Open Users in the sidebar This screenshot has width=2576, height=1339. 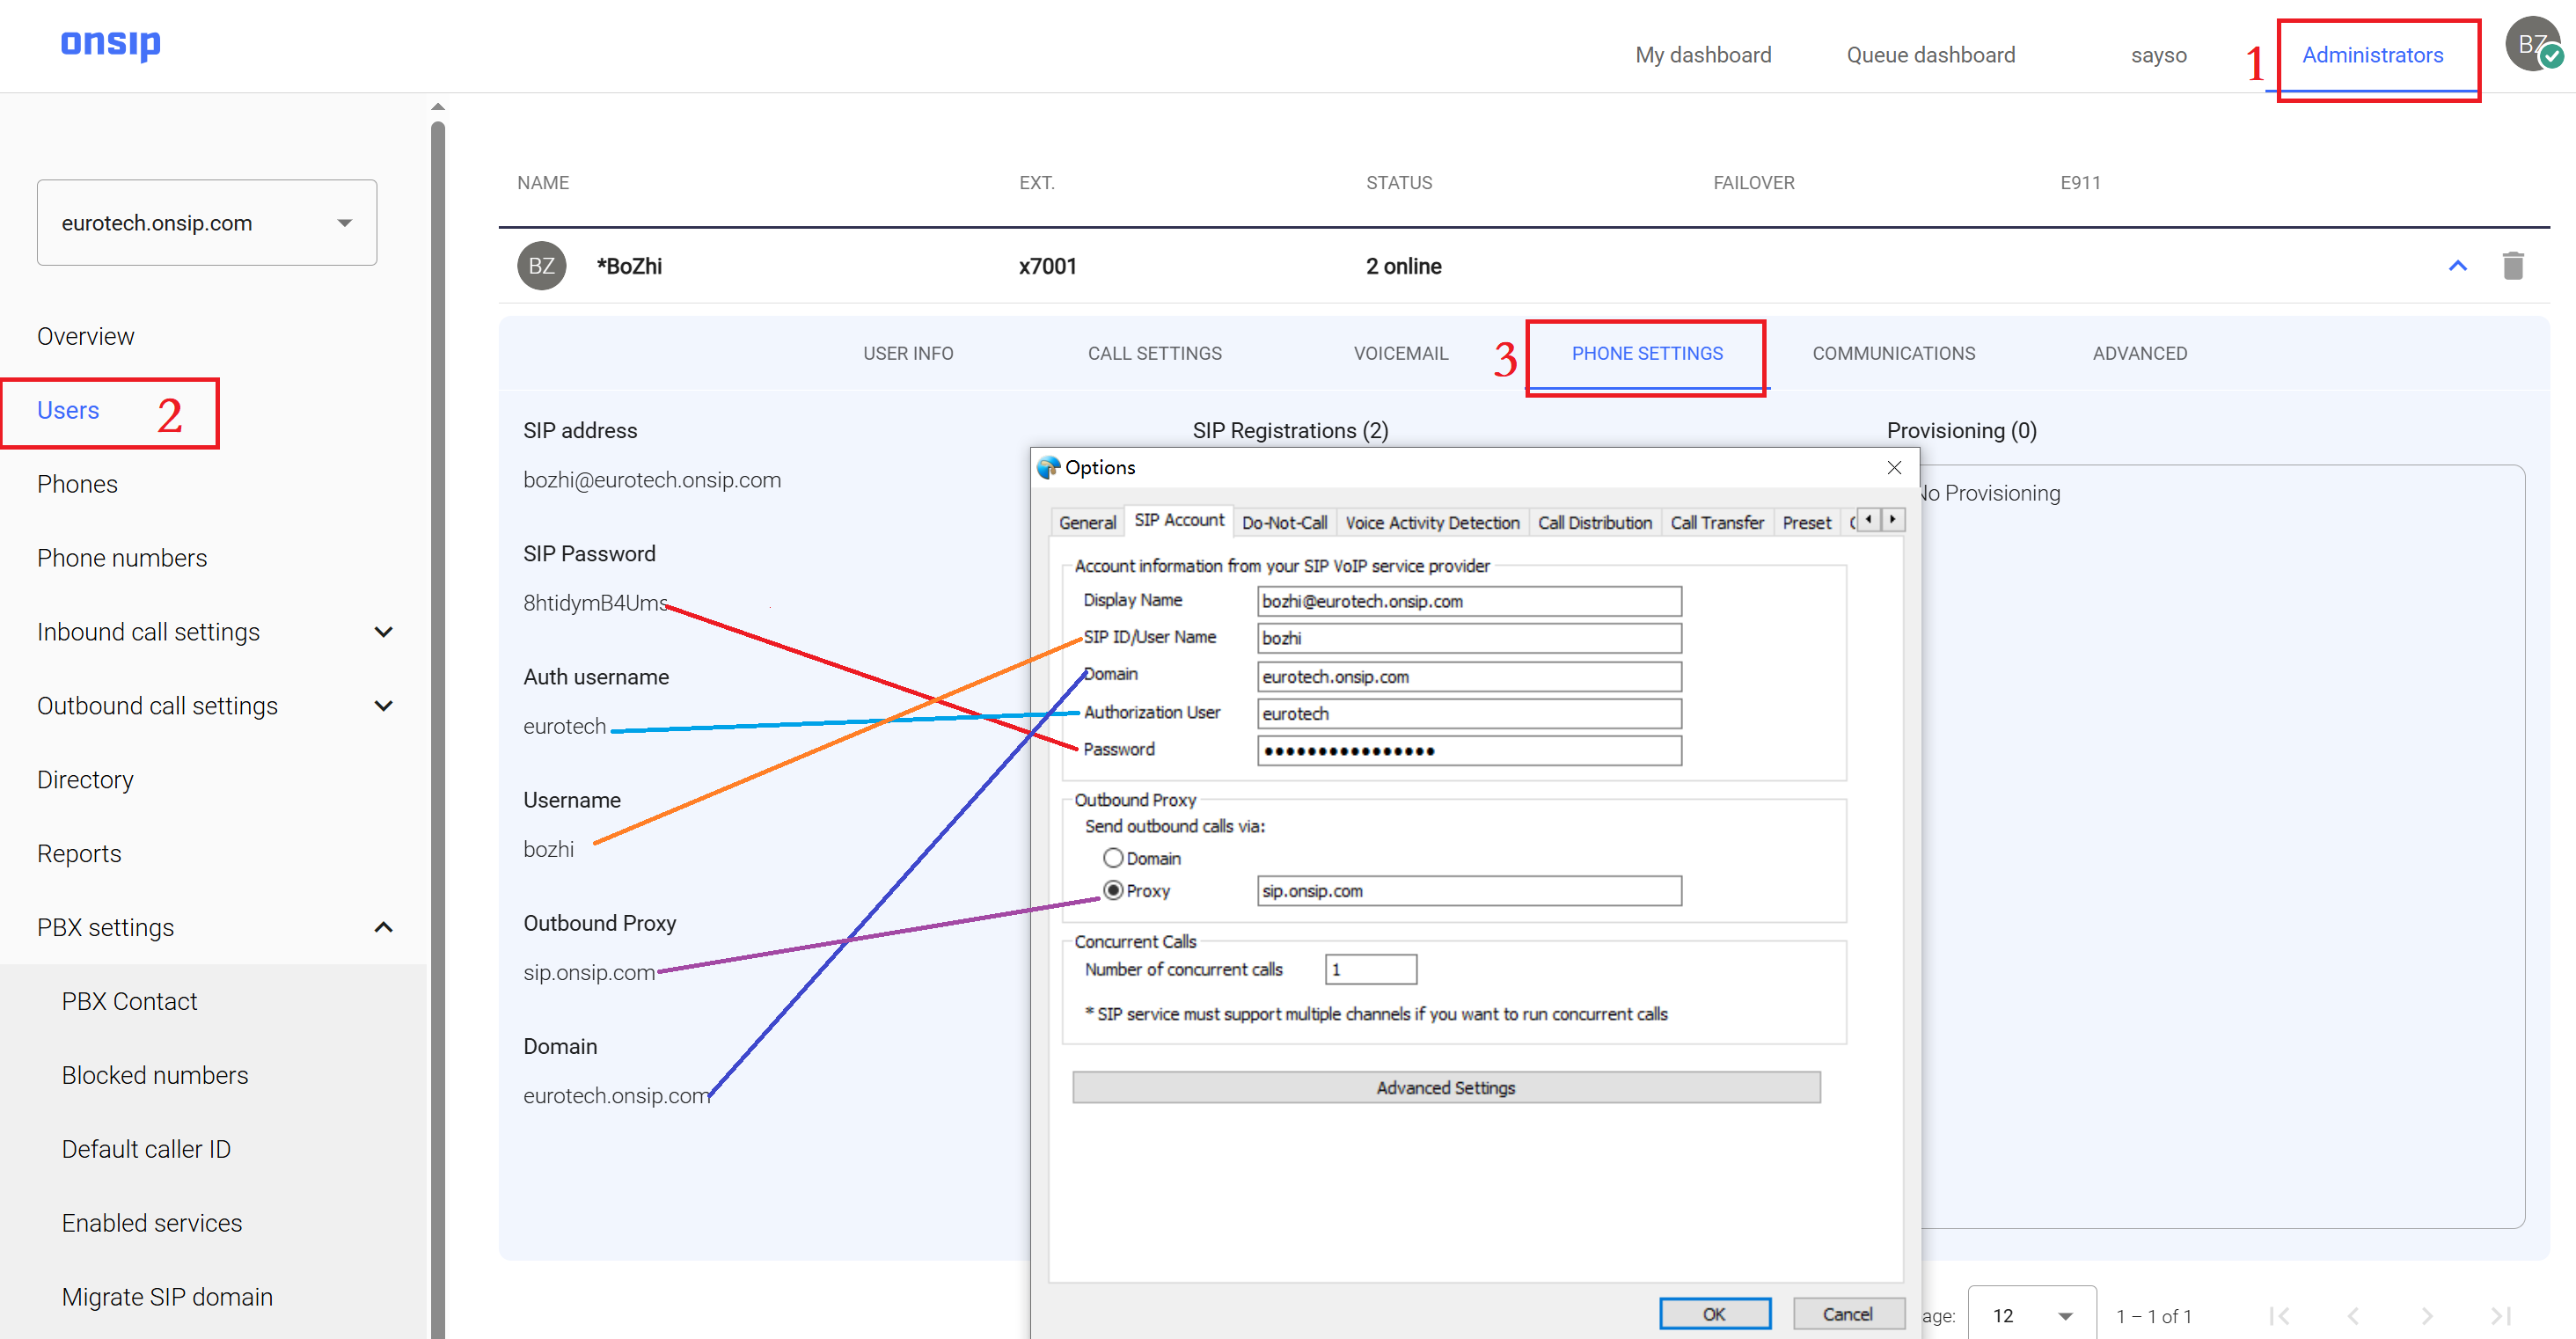tap(68, 410)
